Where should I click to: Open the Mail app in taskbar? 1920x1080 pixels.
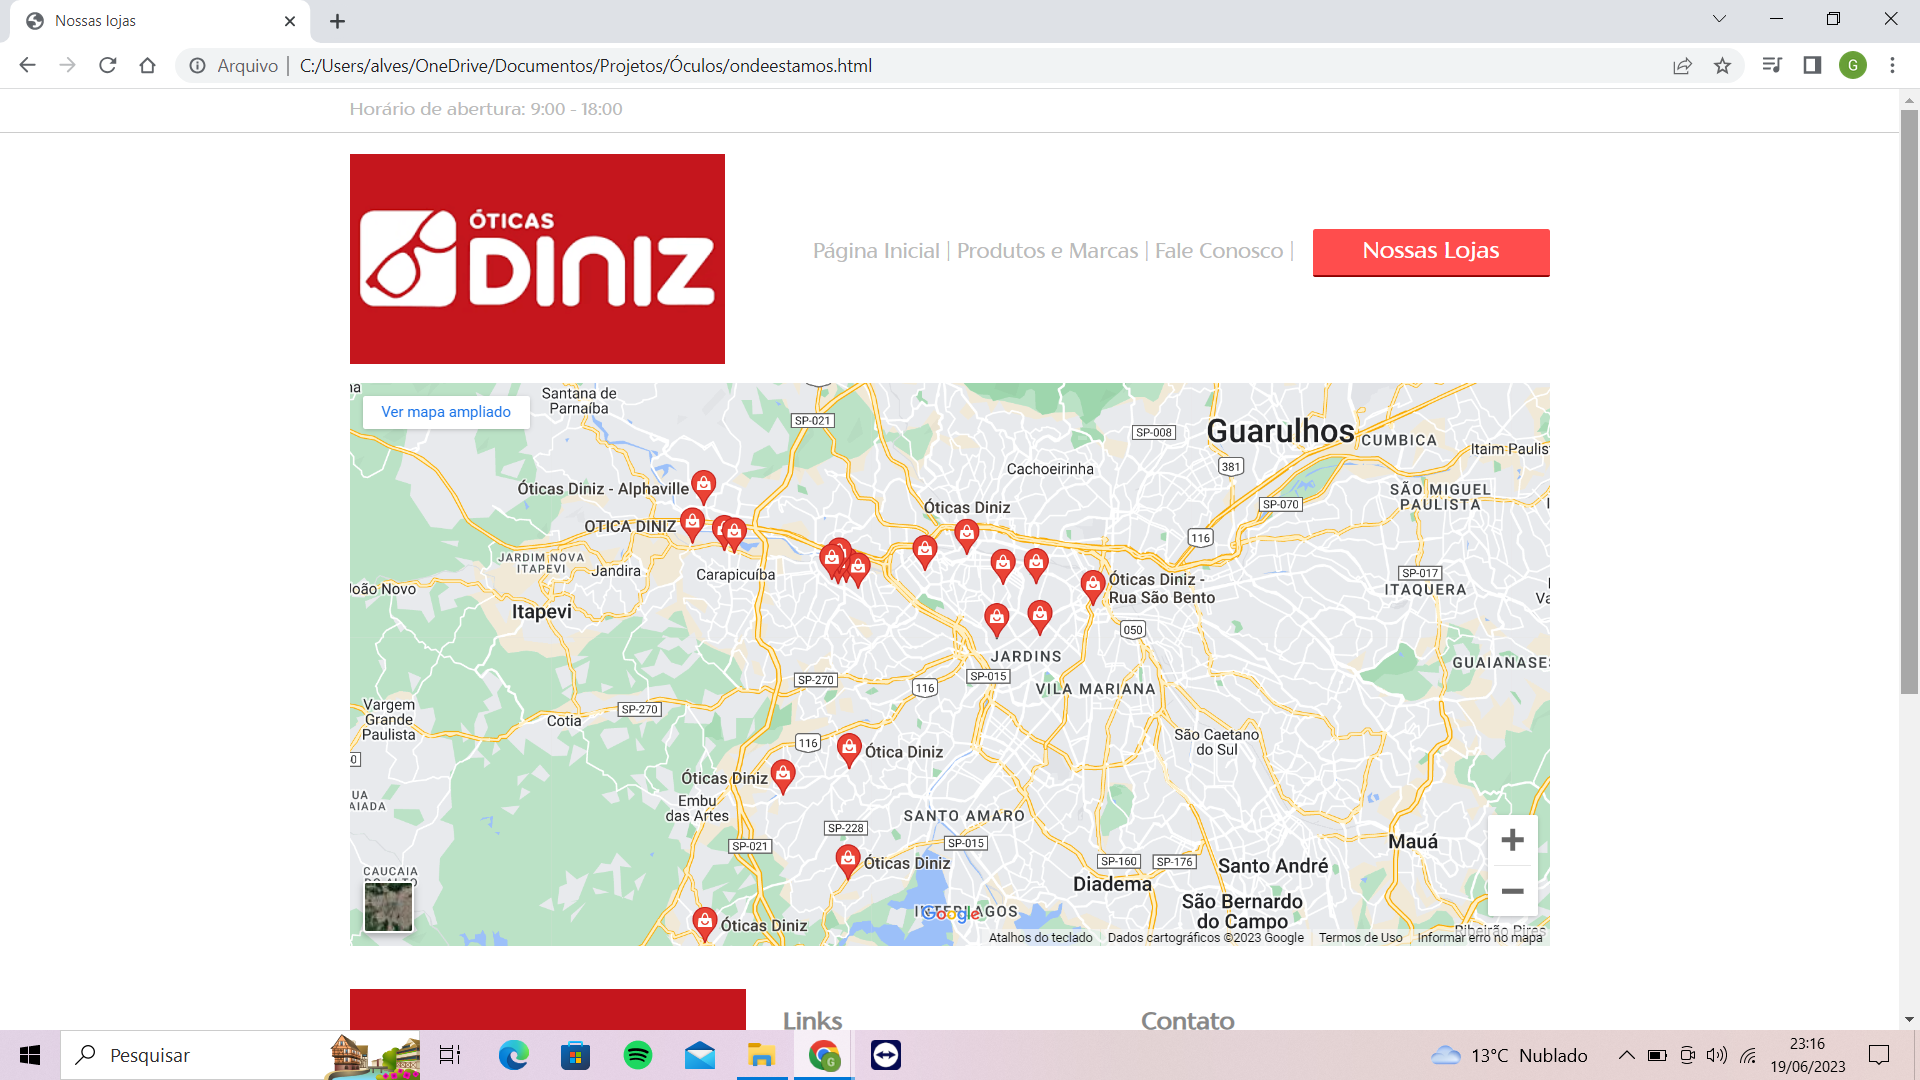(699, 1055)
